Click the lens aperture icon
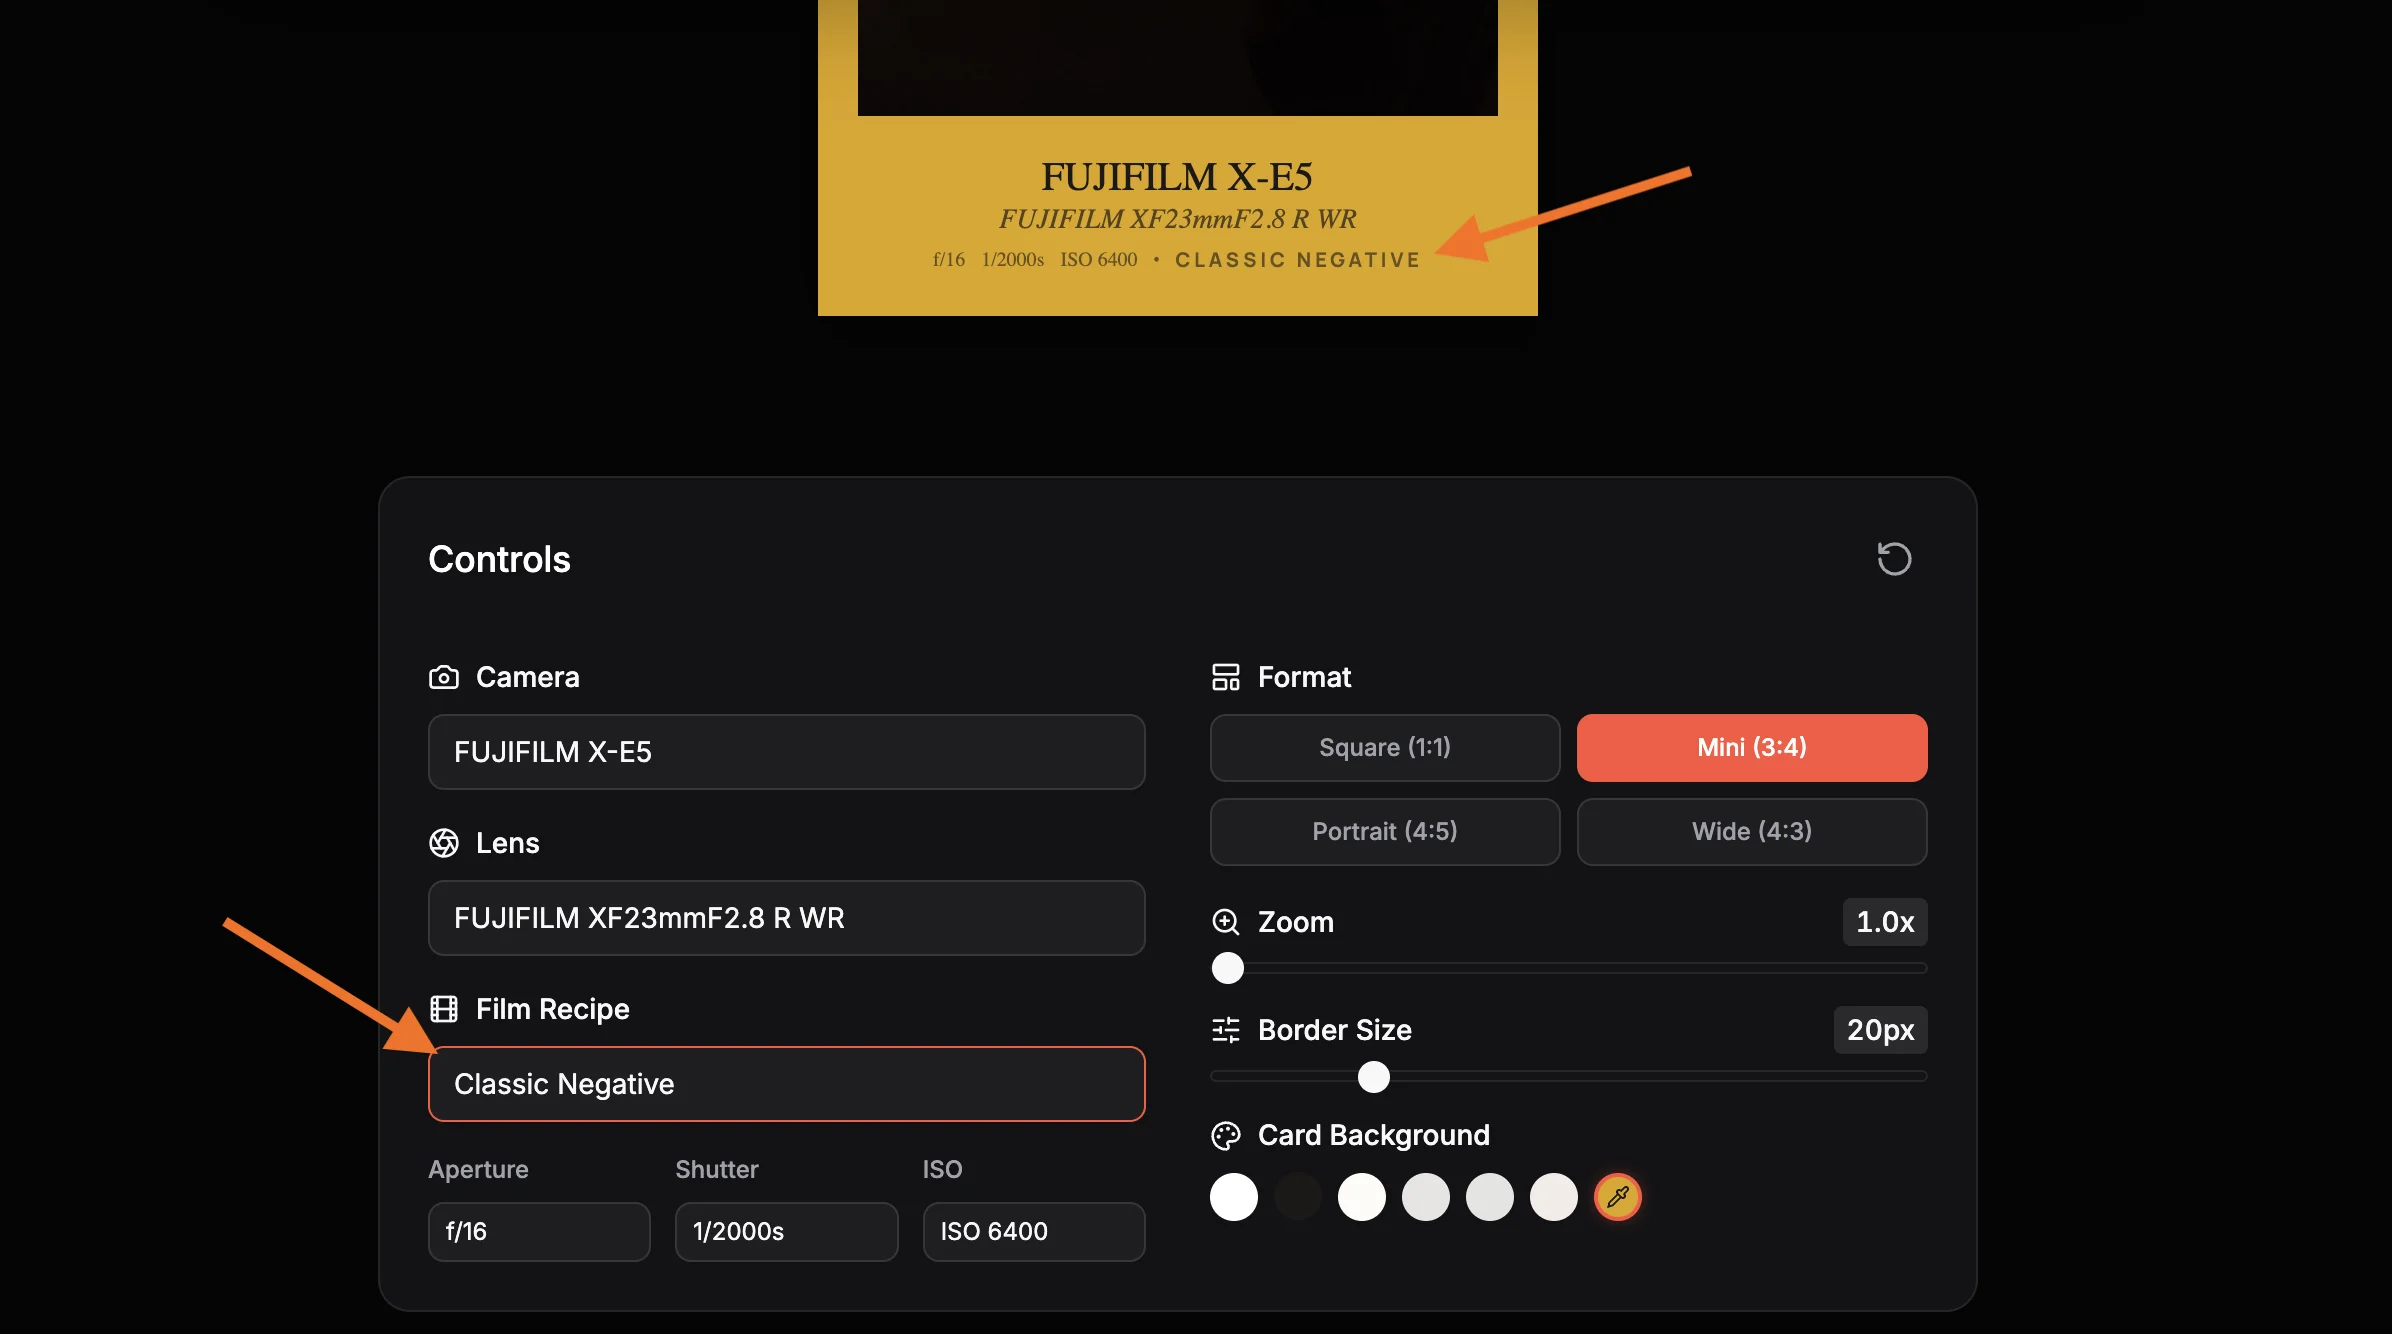 coord(444,843)
